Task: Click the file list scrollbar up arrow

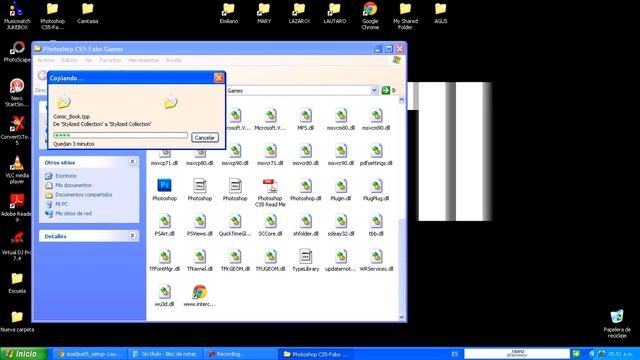Action: pyautogui.click(x=401, y=100)
